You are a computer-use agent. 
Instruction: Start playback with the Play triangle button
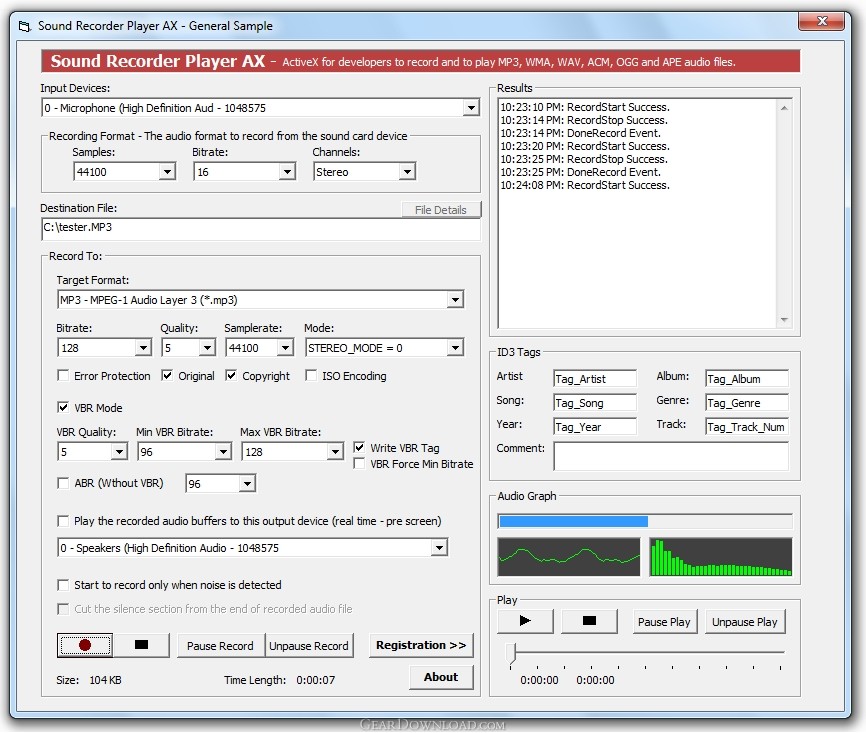click(x=525, y=621)
